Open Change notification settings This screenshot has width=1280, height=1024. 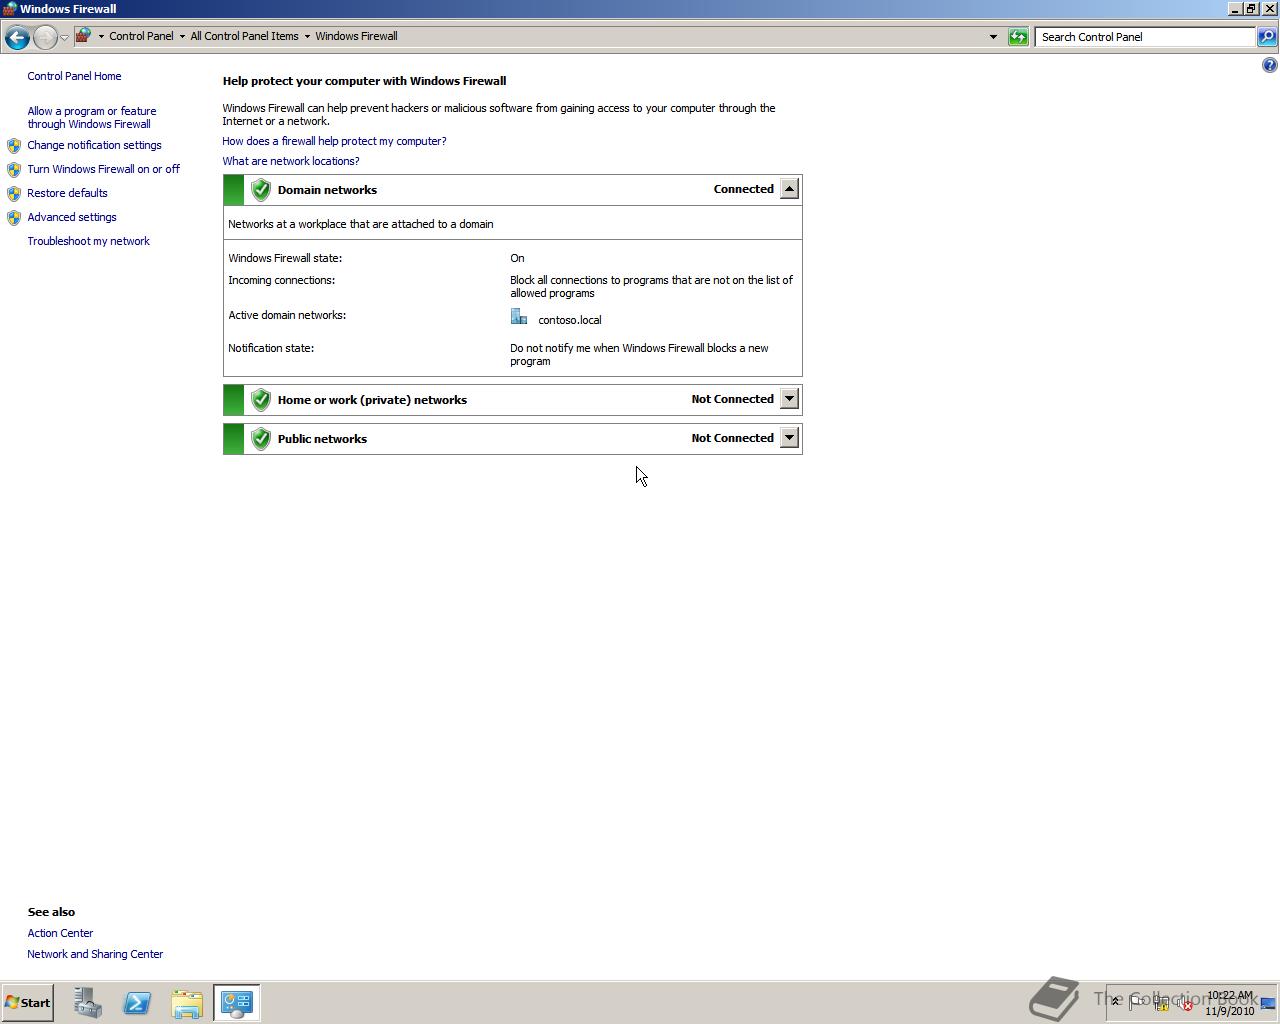click(x=94, y=145)
